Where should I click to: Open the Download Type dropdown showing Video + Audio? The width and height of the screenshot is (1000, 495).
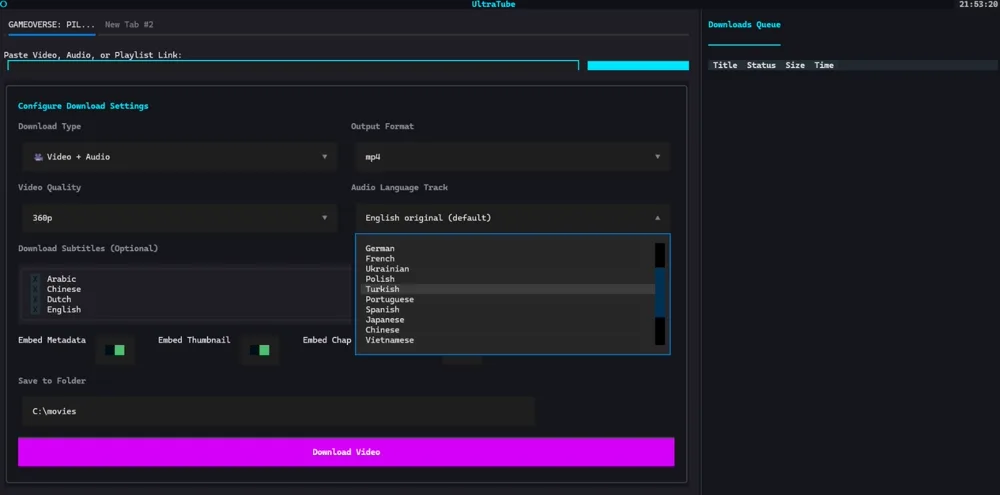[x=180, y=157]
